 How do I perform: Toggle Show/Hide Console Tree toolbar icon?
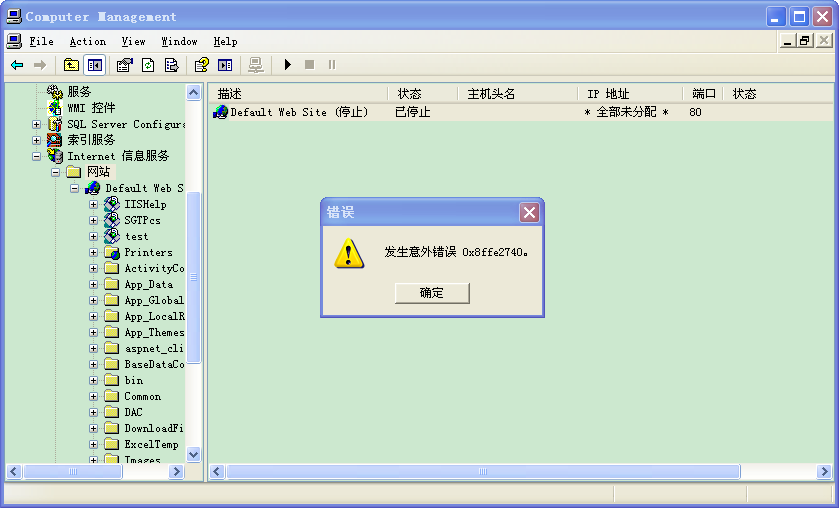tap(95, 65)
